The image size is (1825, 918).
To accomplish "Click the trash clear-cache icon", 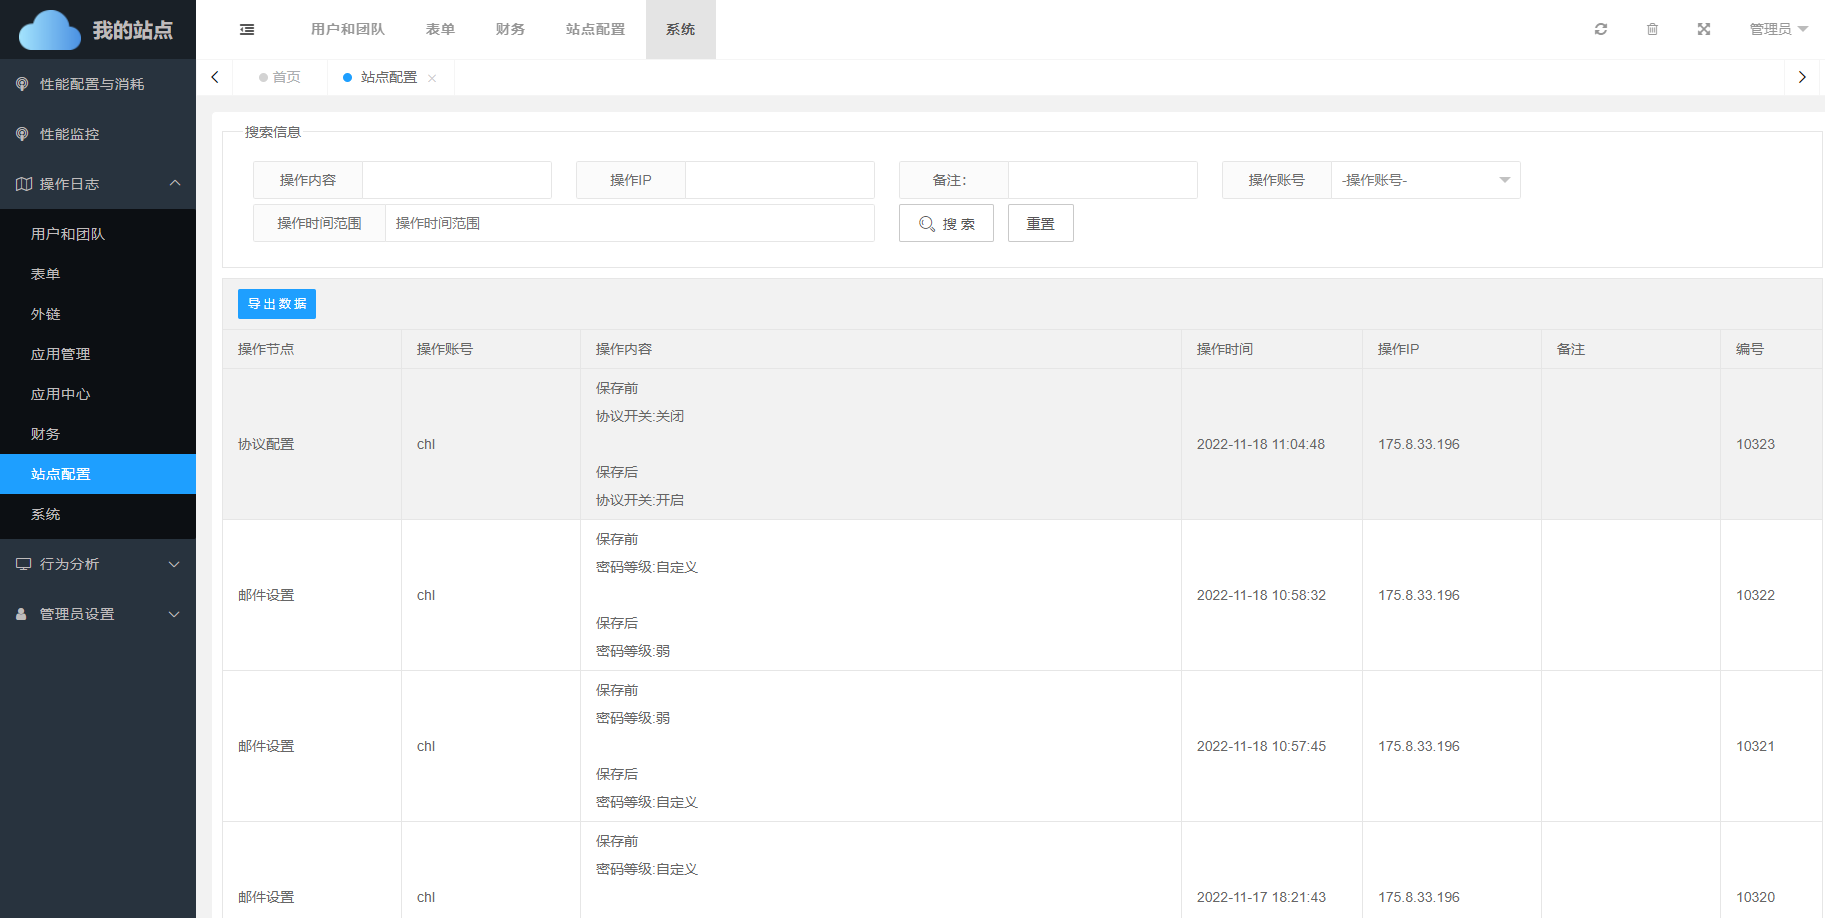I will pyautogui.click(x=1652, y=30).
